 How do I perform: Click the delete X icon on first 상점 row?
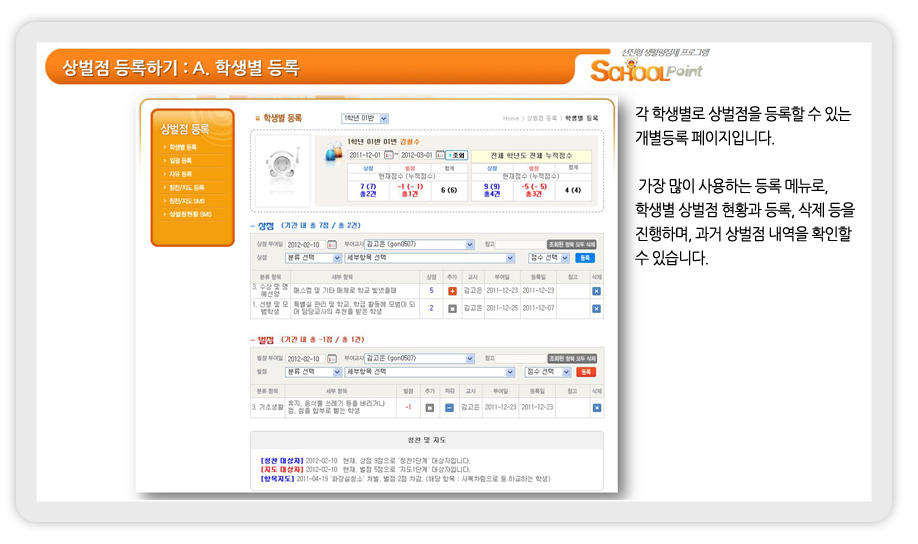[x=596, y=291]
